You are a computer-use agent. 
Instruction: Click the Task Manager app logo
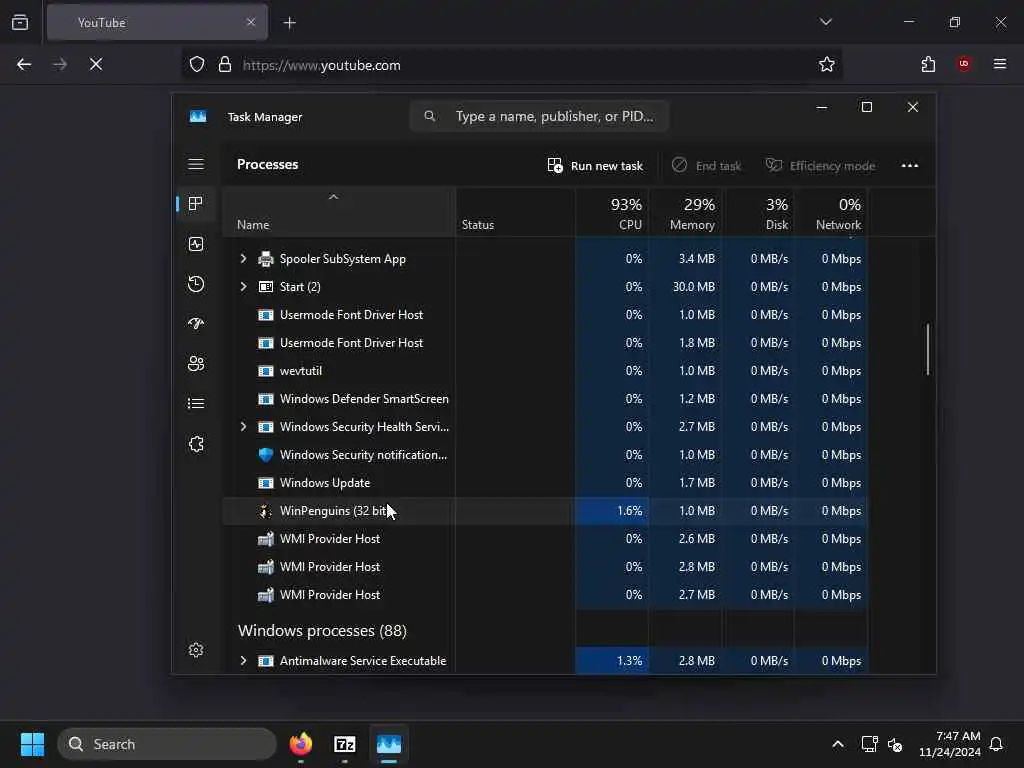tap(198, 116)
